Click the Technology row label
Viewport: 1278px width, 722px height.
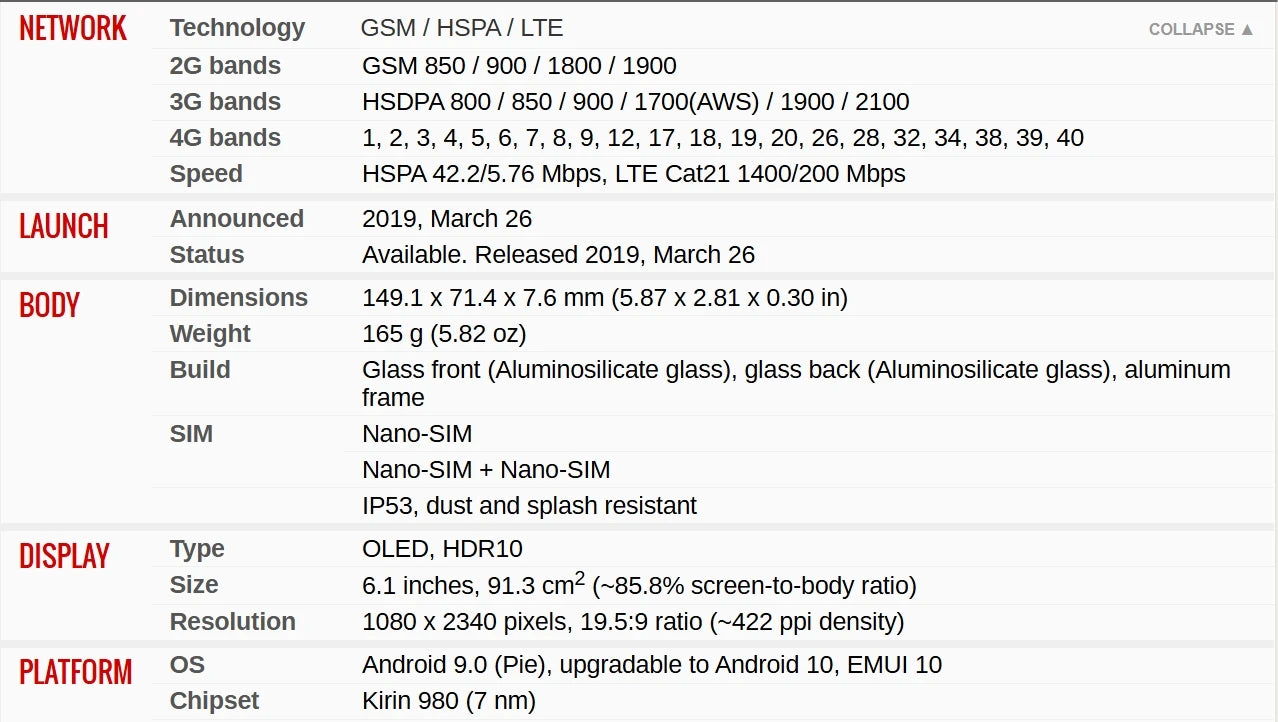tap(237, 28)
